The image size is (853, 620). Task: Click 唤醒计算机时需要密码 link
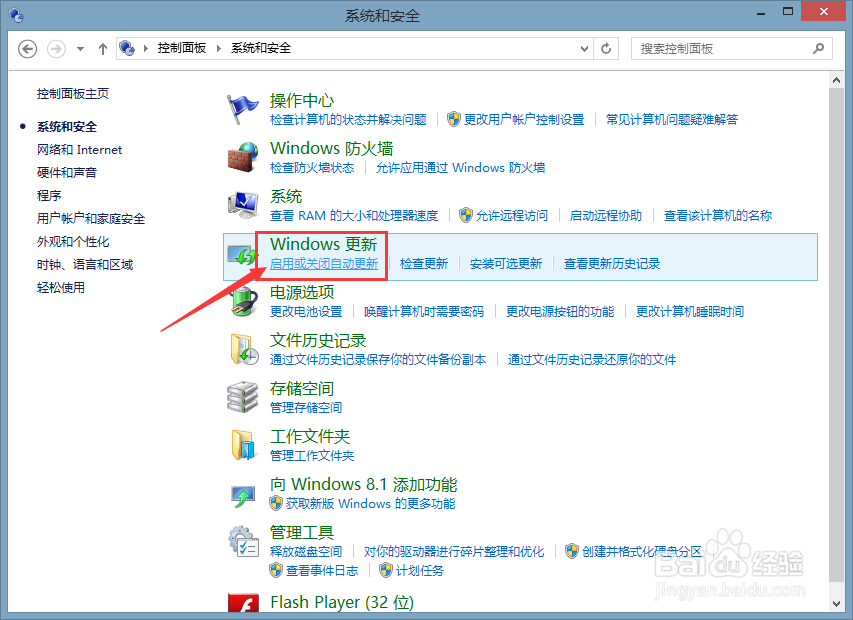coord(424,312)
